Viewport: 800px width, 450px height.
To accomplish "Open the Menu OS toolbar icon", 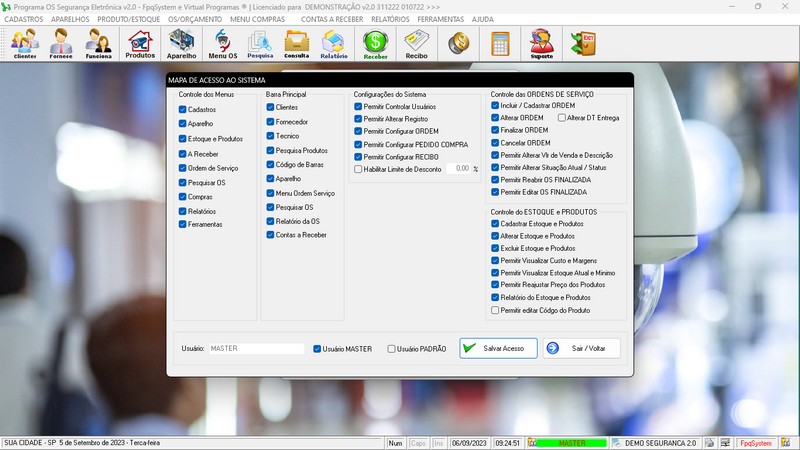I will pos(222,44).
